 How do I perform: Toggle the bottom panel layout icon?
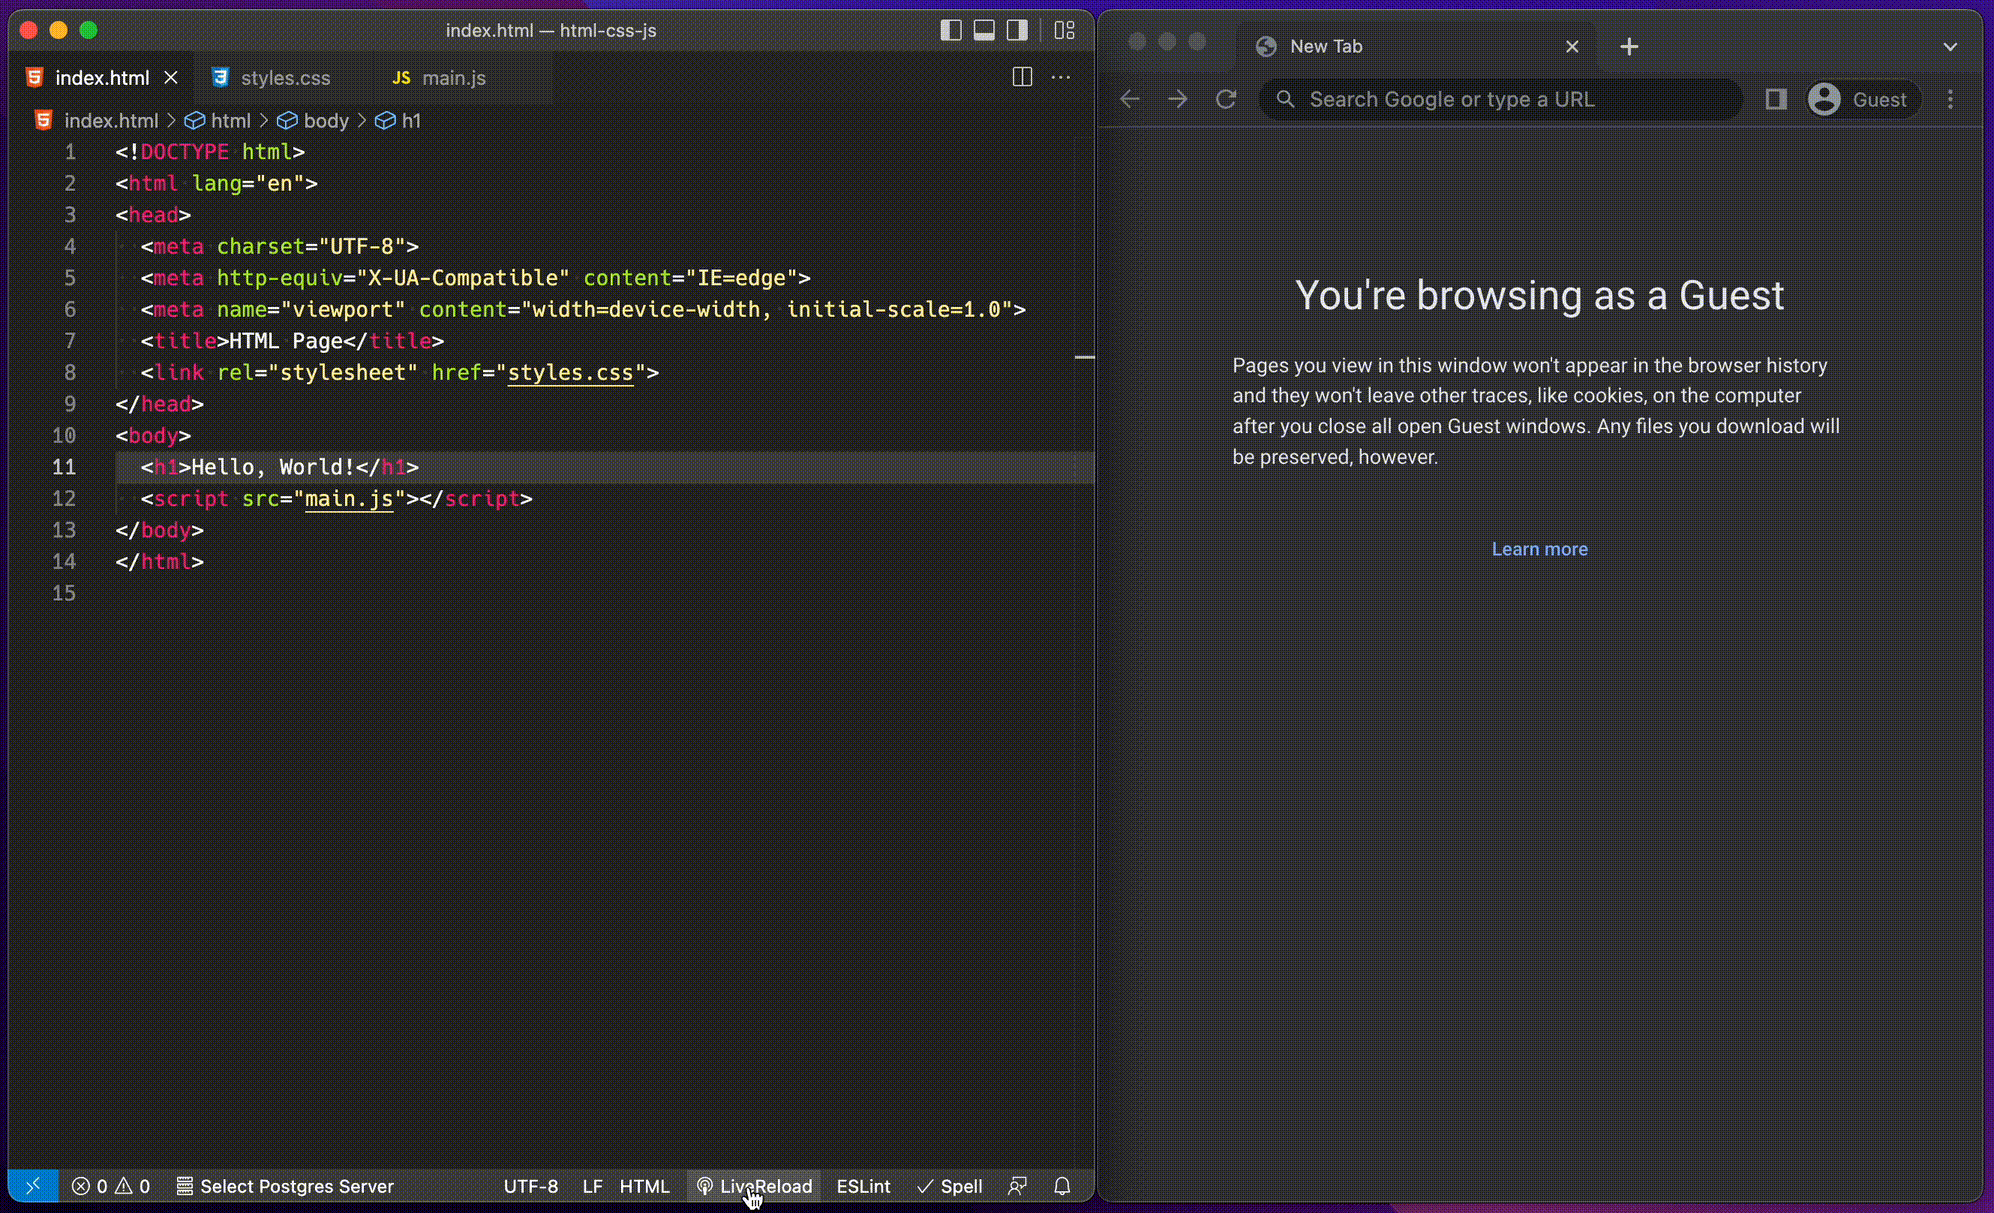pyautogui.click(x=984, y=30)
